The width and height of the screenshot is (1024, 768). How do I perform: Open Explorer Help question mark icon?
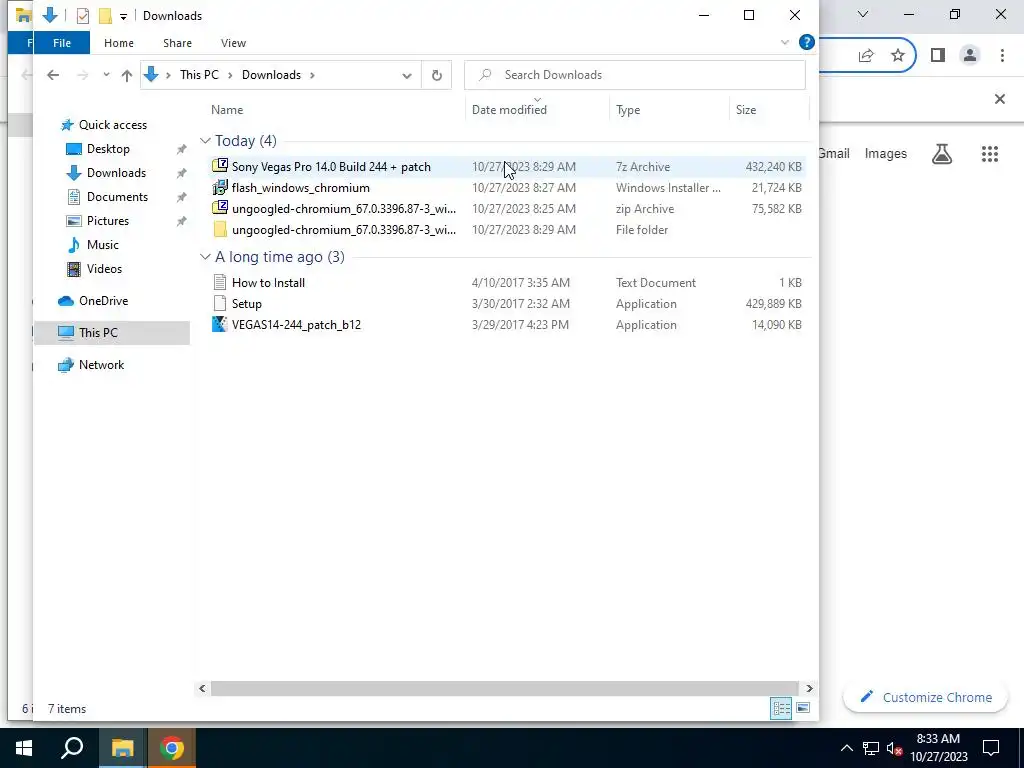[x=807, y=42]
